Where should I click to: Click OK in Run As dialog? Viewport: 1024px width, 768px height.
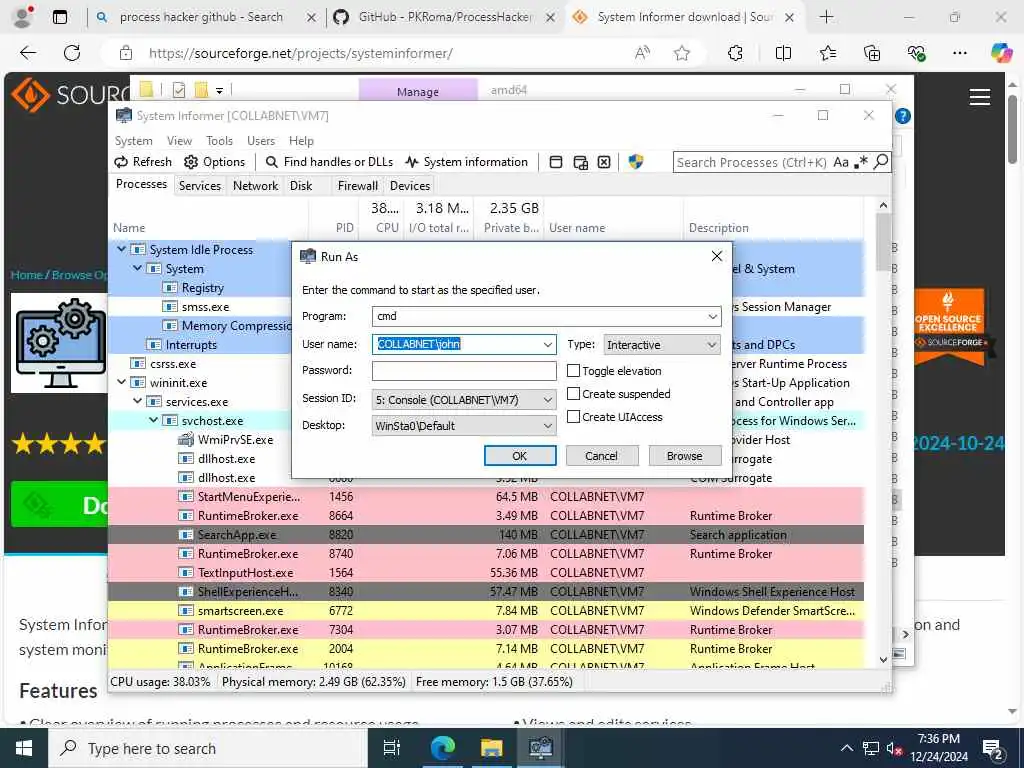[520, 456]
